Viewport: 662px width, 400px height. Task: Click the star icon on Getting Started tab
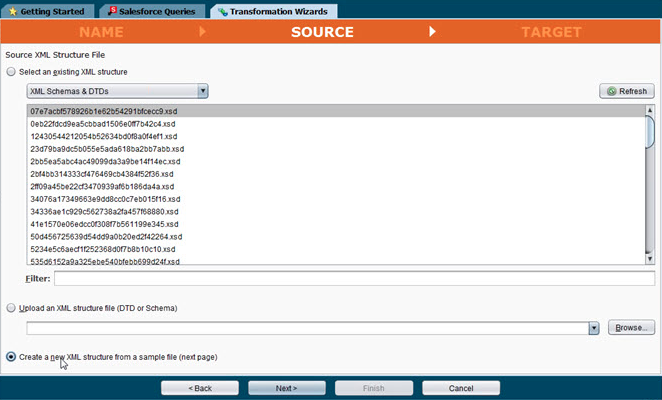tap(12, 11)
